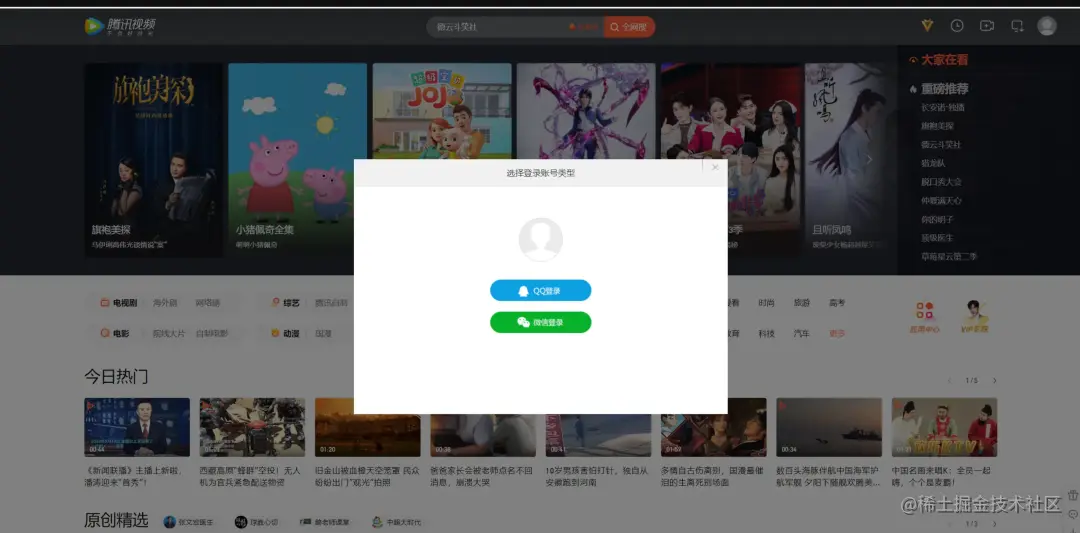
Task: Go to next page of 原创精选
Action: (x=994, y=523)
